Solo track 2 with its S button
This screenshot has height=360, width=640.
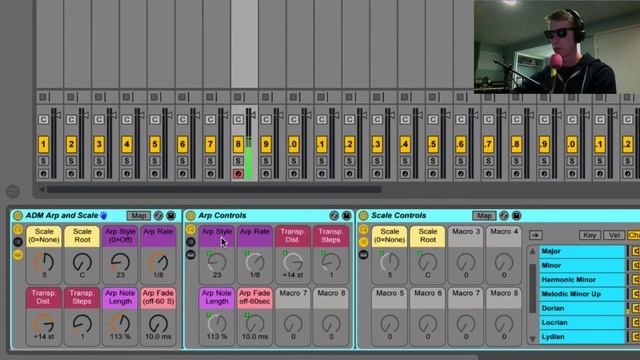pos(71,161)
